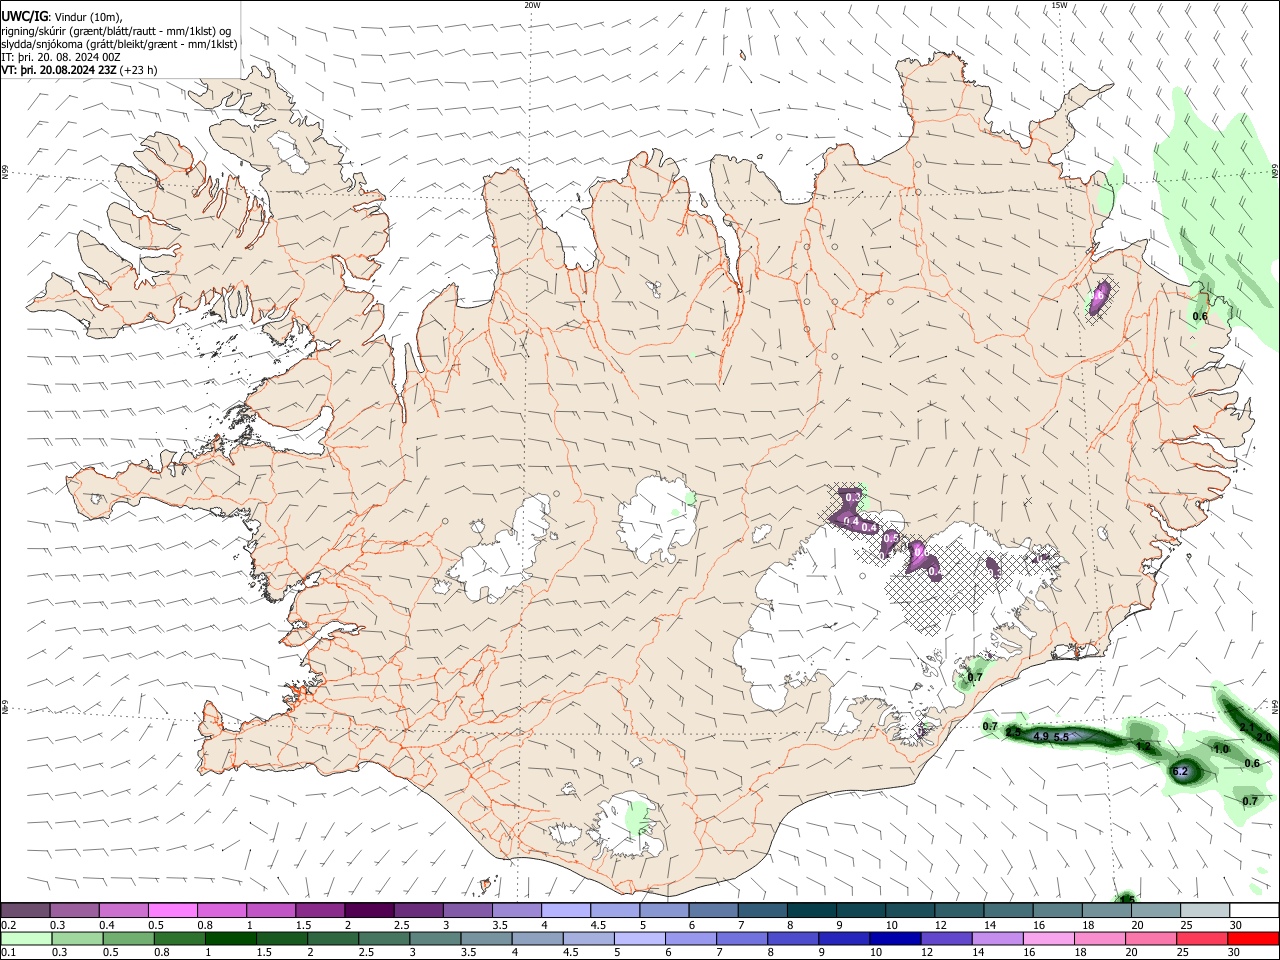
Task: Click the 5.5 rain value in the southern rain band
Action: click(1061, 737)
